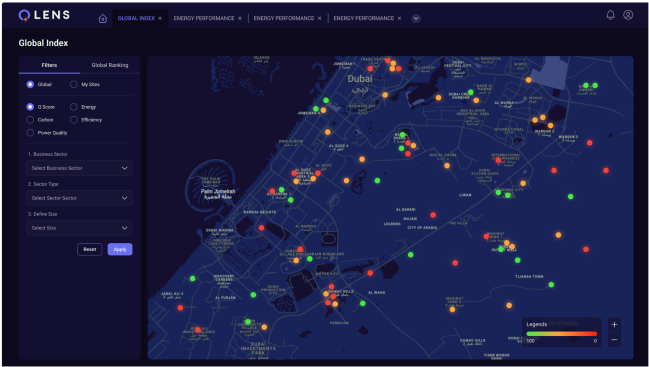Zoom in the map with plus
Image resolution: width=649 pixels, height=367 pixels.
614,325
